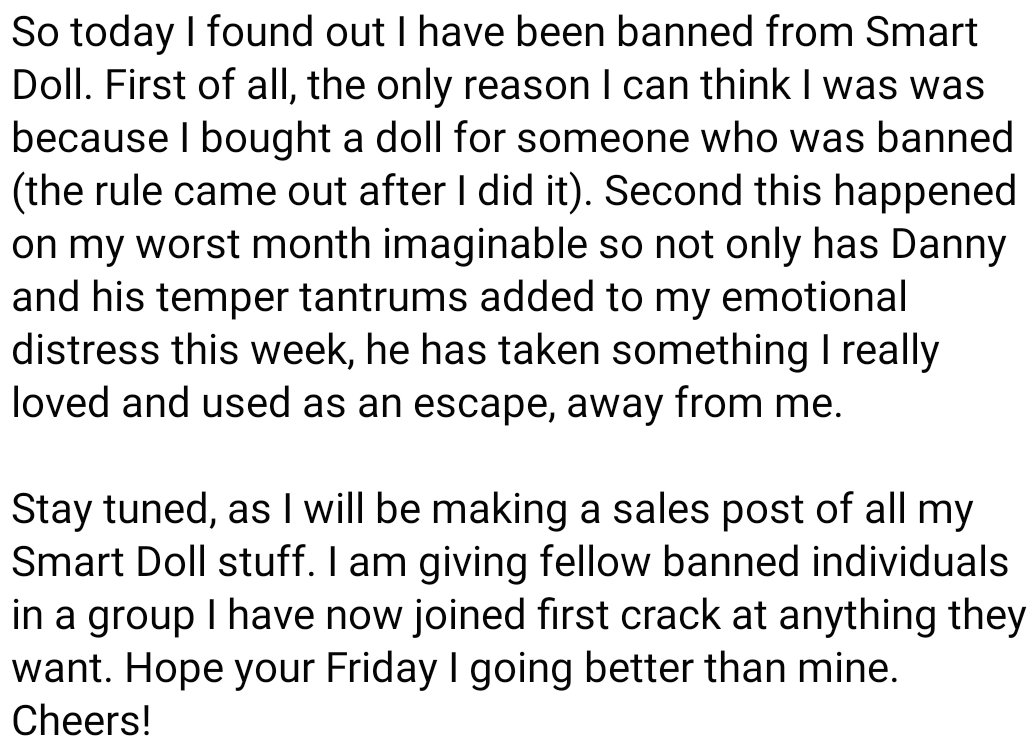Click the phrase 'temper tantrums'

pyautogui.click(x=311, y=298)
